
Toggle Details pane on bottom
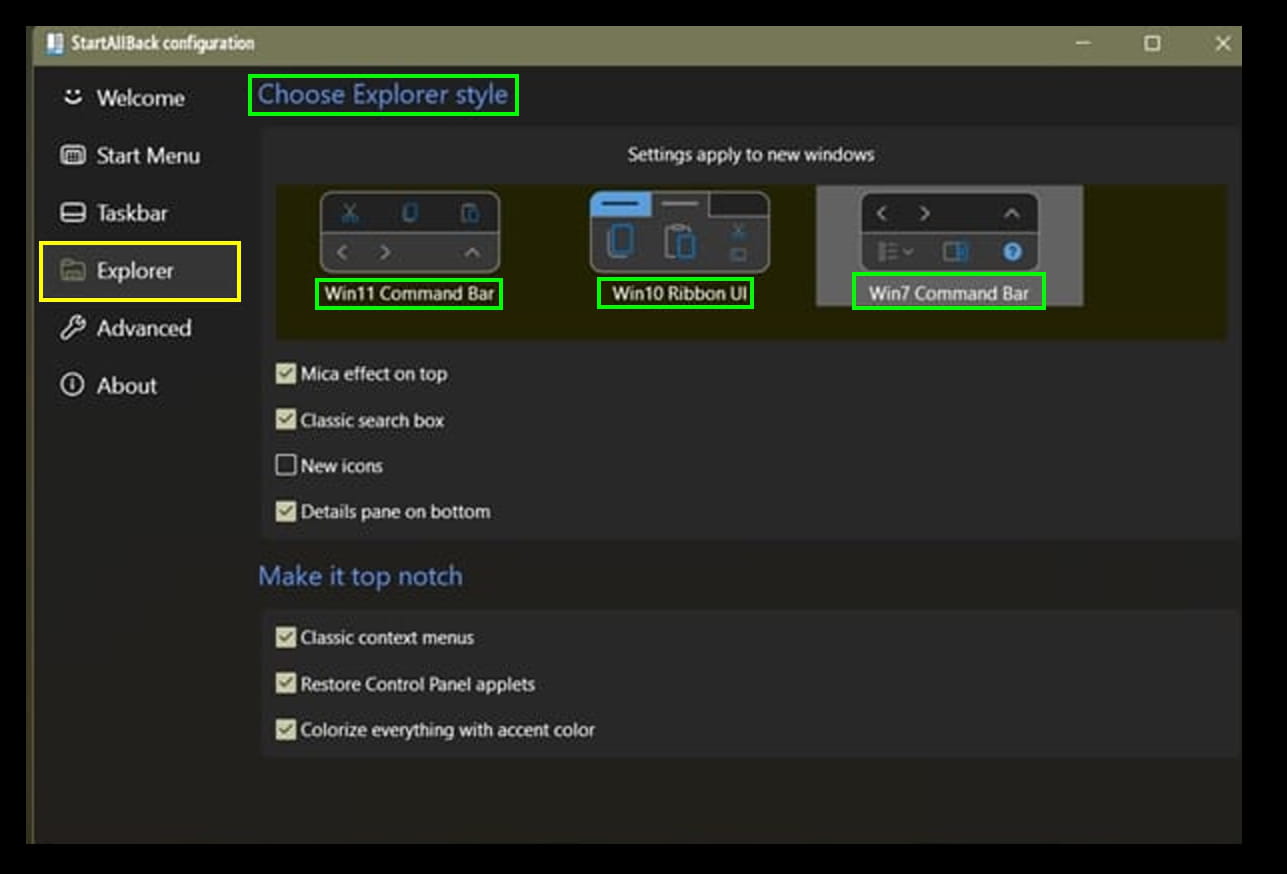pyautogui.click(x=286, y=512)
